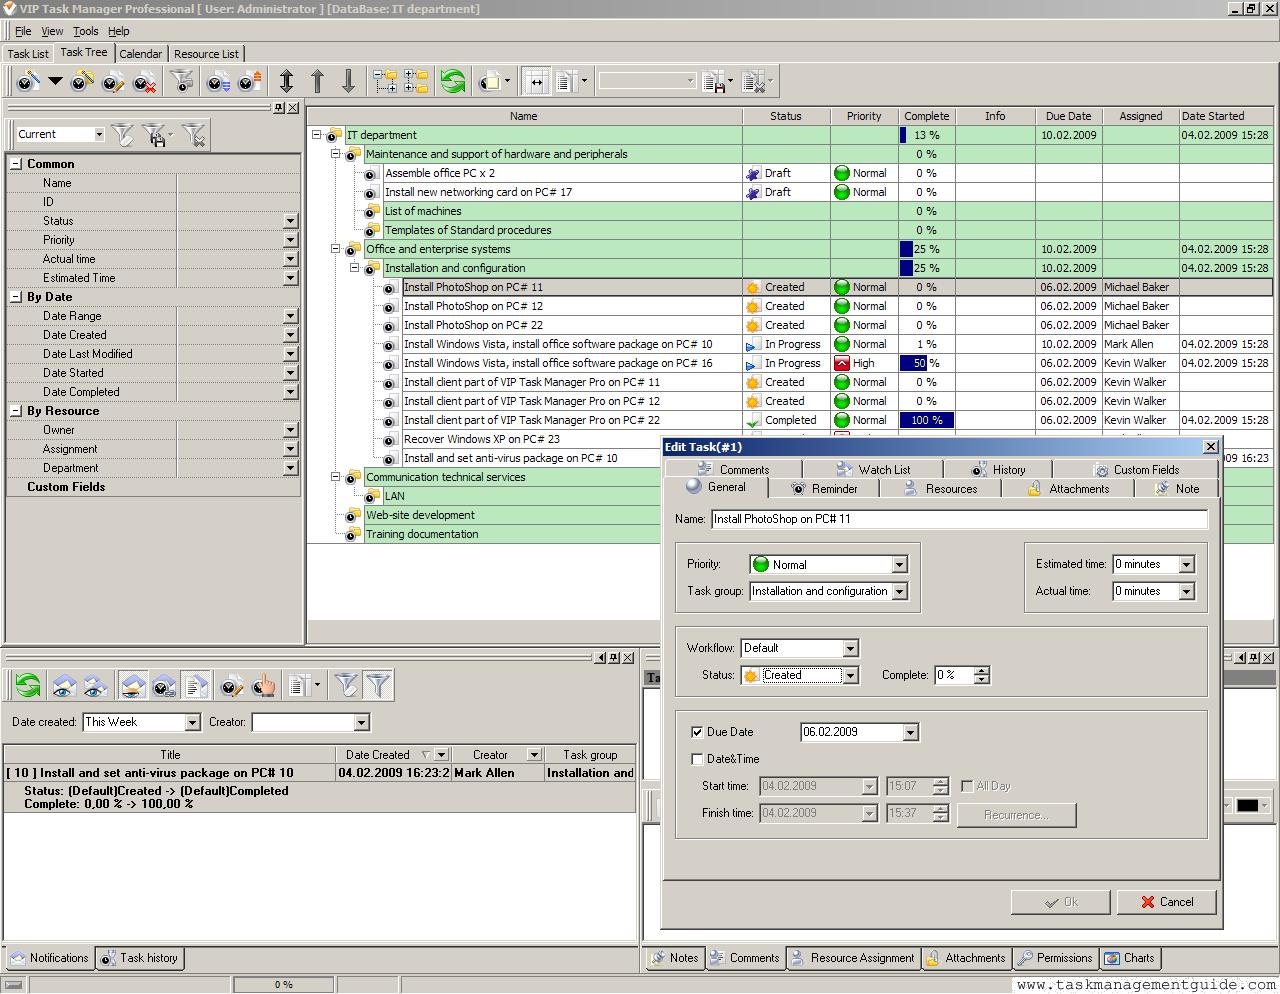
Task: Open the Tools menu
Action: pyautogui.click(x=86, y=31)
